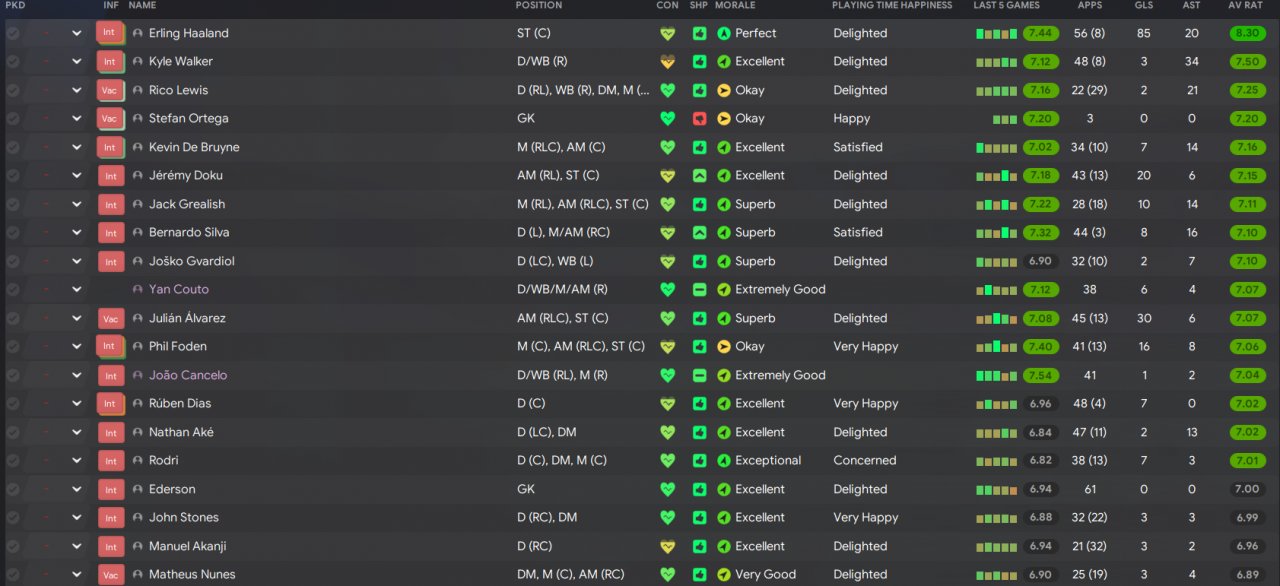The image size is (1280, 586).
Task: Click Rico Lewis's Vac info icon
Action: [x=110, y=90]
